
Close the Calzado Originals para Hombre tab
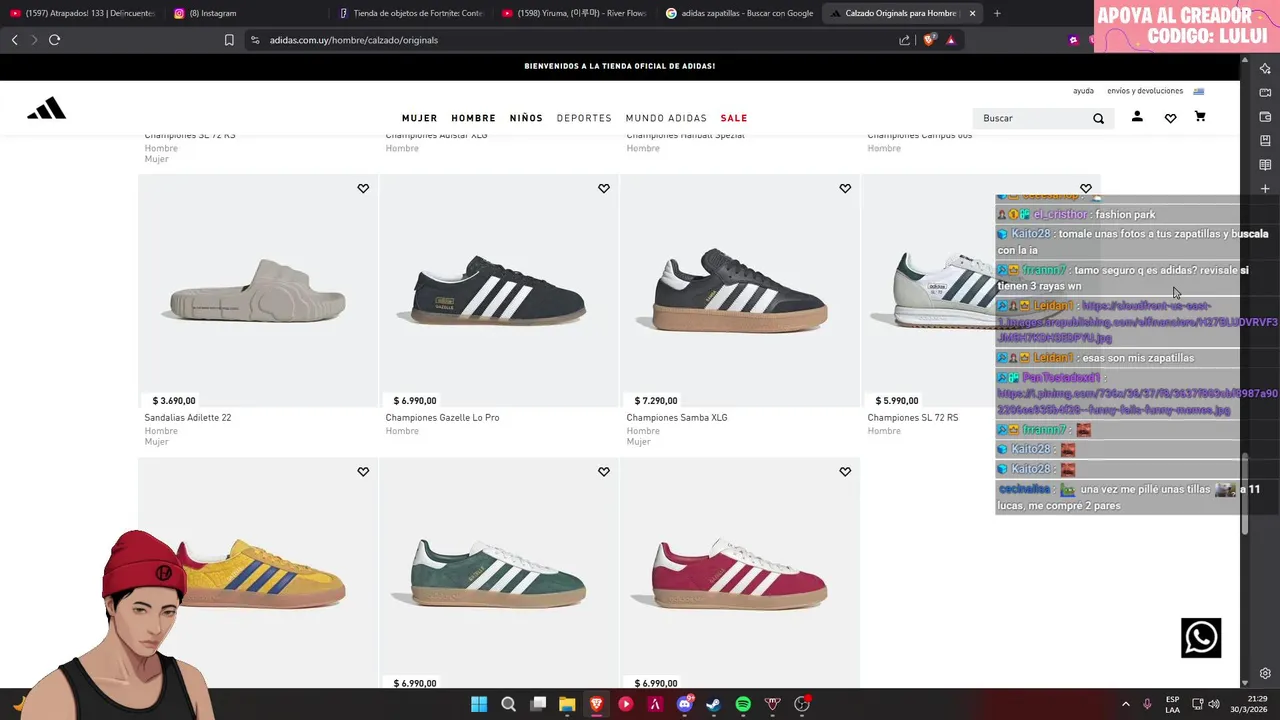(972, 13)
